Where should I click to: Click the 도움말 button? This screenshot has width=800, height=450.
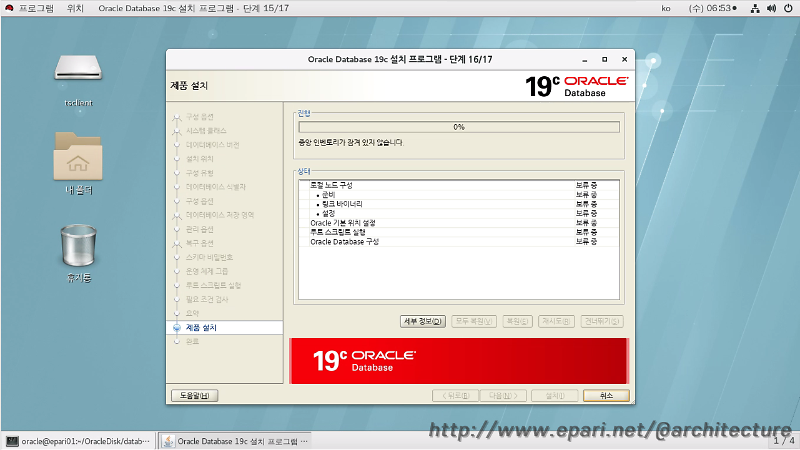coord(194,395)
